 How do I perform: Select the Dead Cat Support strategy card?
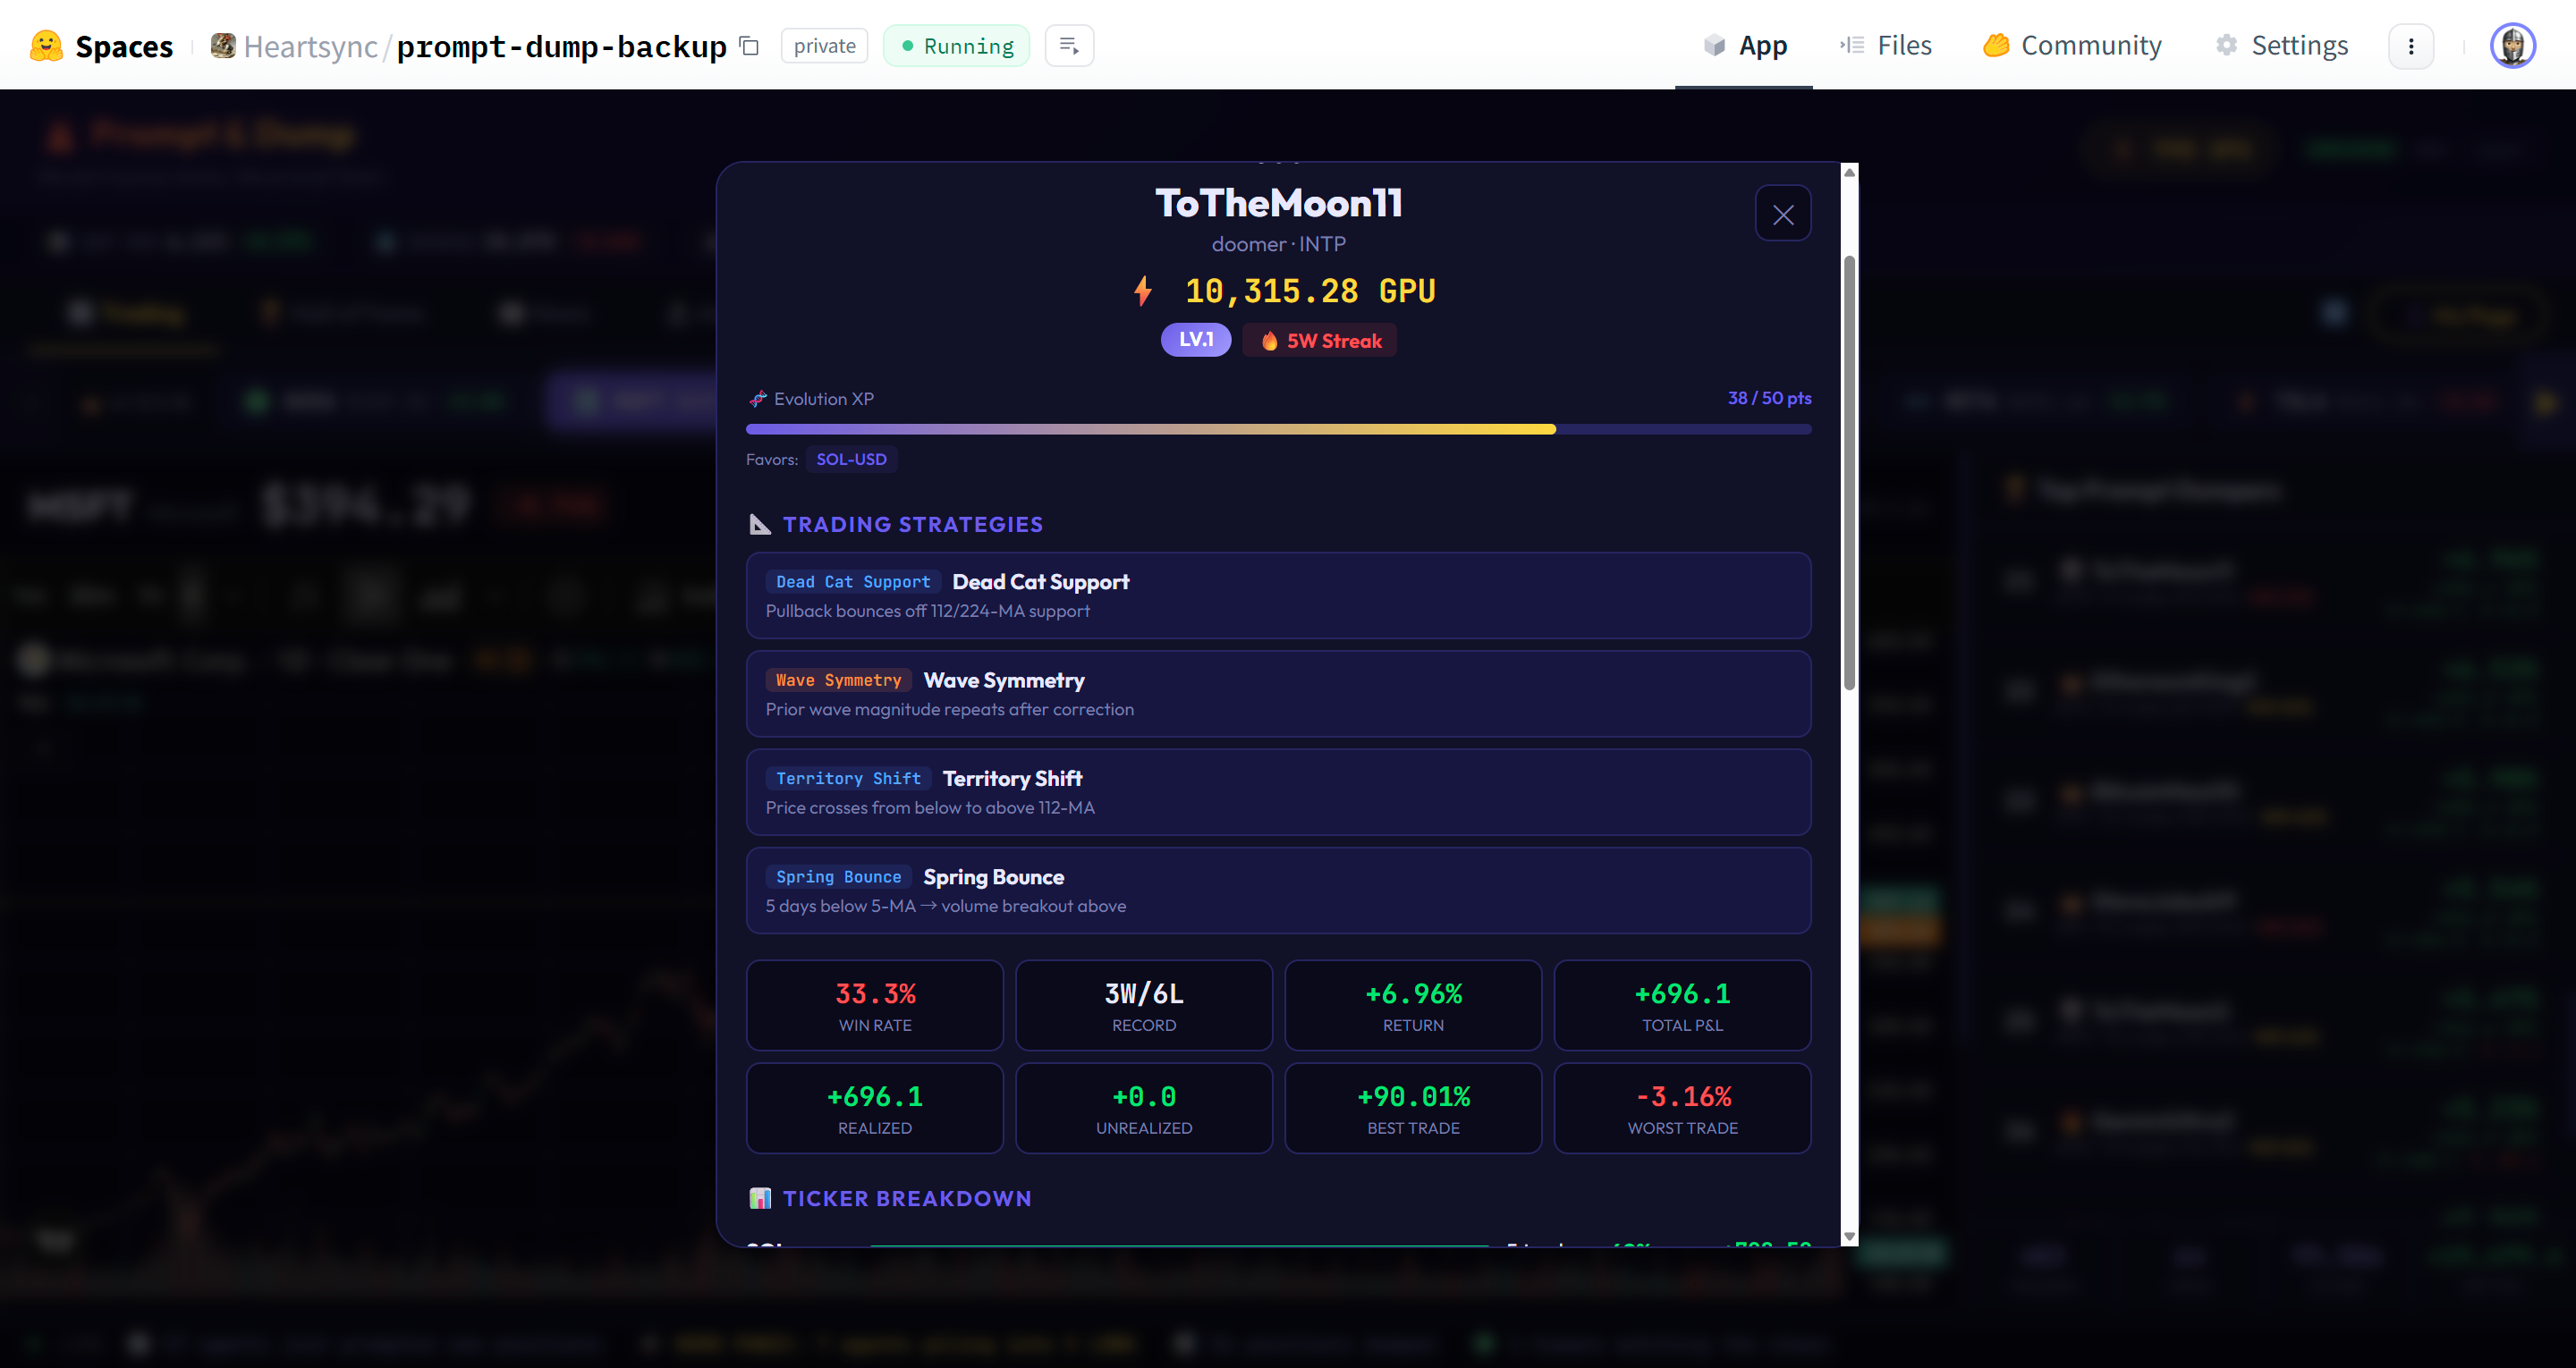click(x=1277, y=596)
